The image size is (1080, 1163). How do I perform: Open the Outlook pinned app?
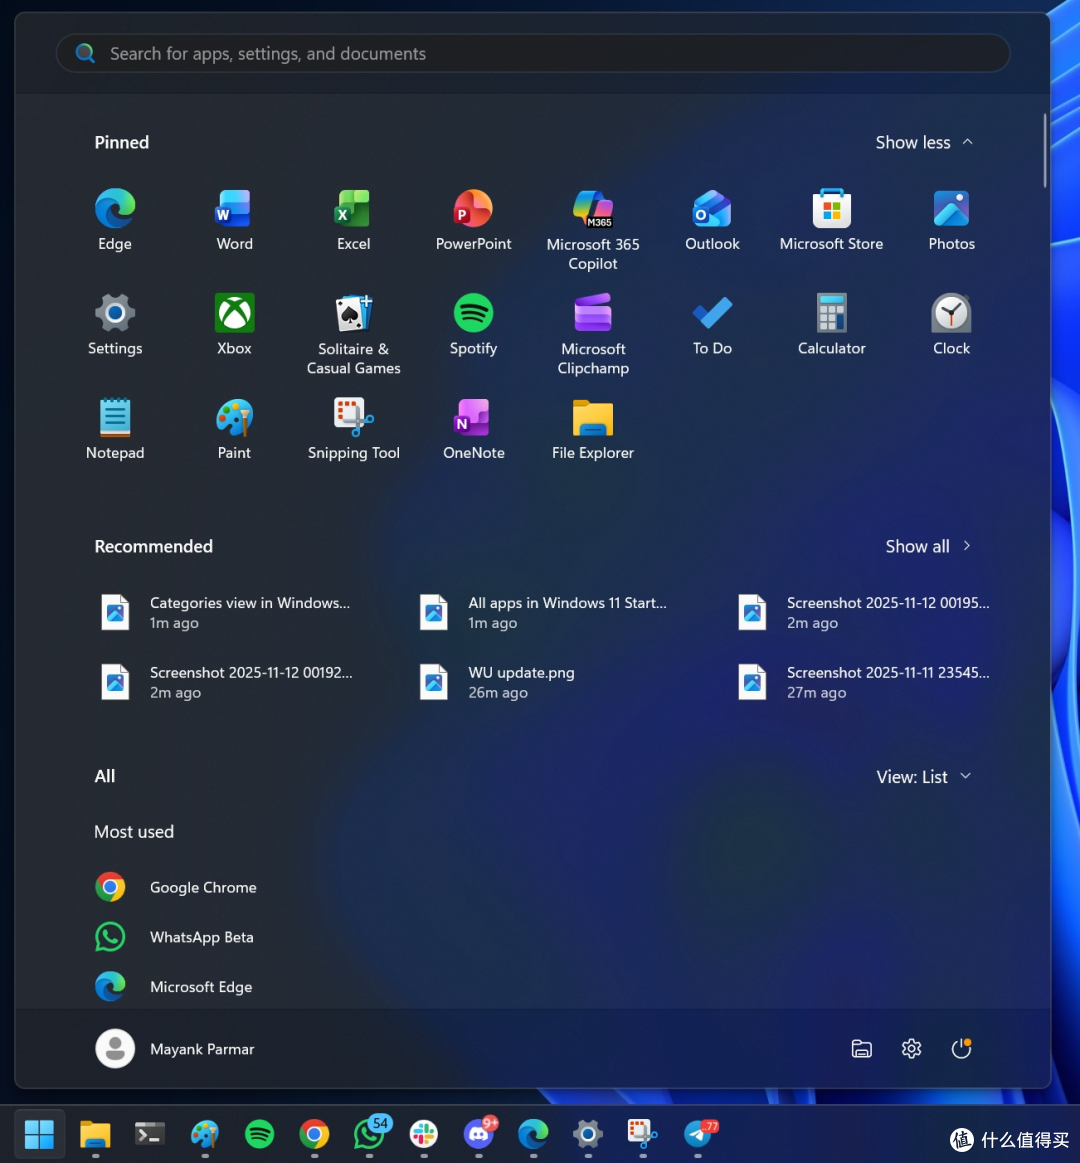[712, 220]
